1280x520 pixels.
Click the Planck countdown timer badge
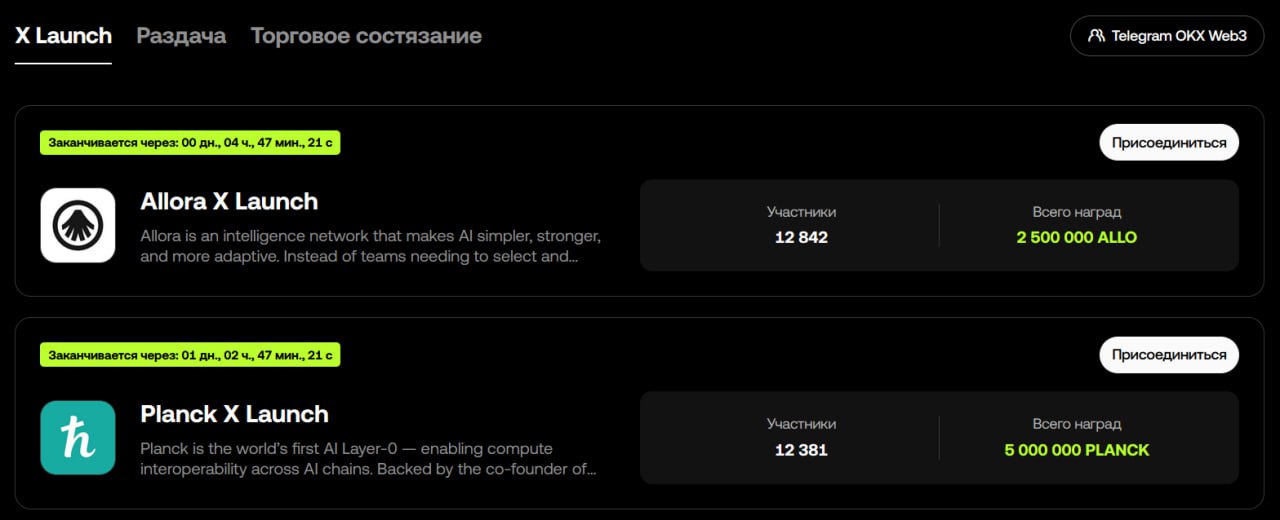[x=190, y=355]
